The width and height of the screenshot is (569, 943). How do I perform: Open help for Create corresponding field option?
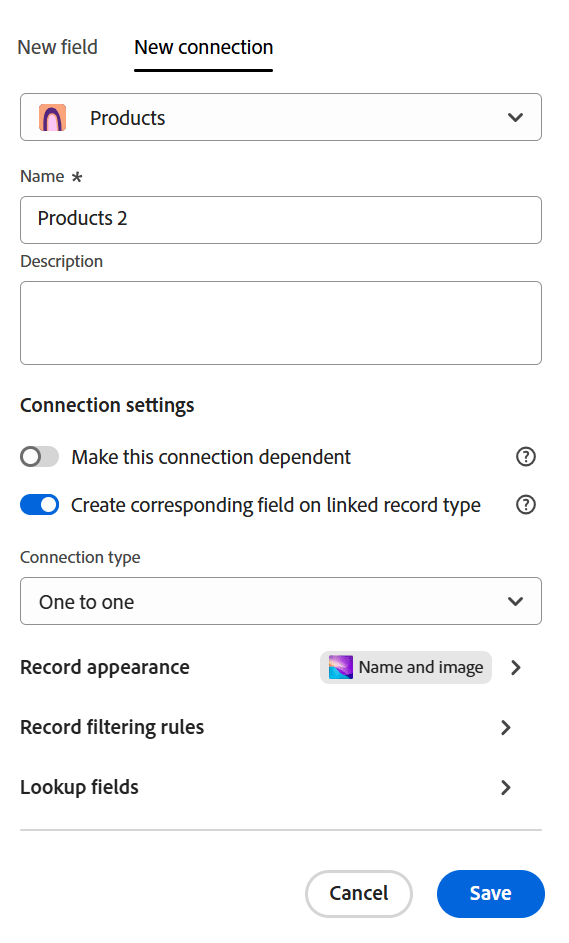click(526, 505)
